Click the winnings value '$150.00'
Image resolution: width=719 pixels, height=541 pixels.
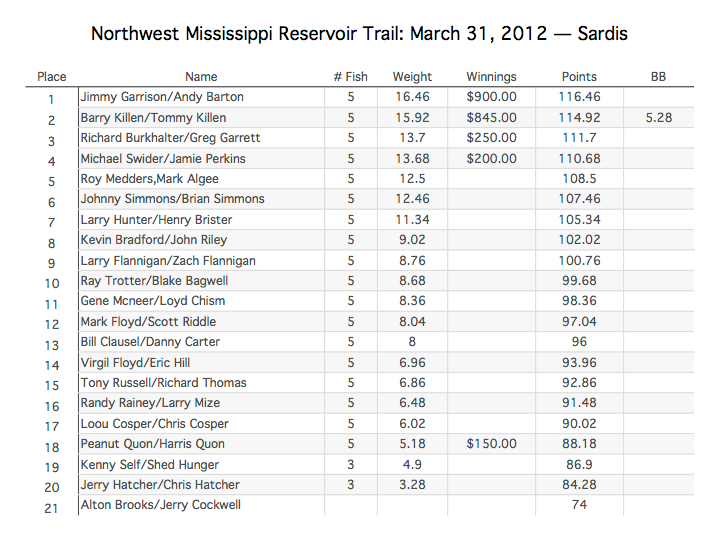492,444
